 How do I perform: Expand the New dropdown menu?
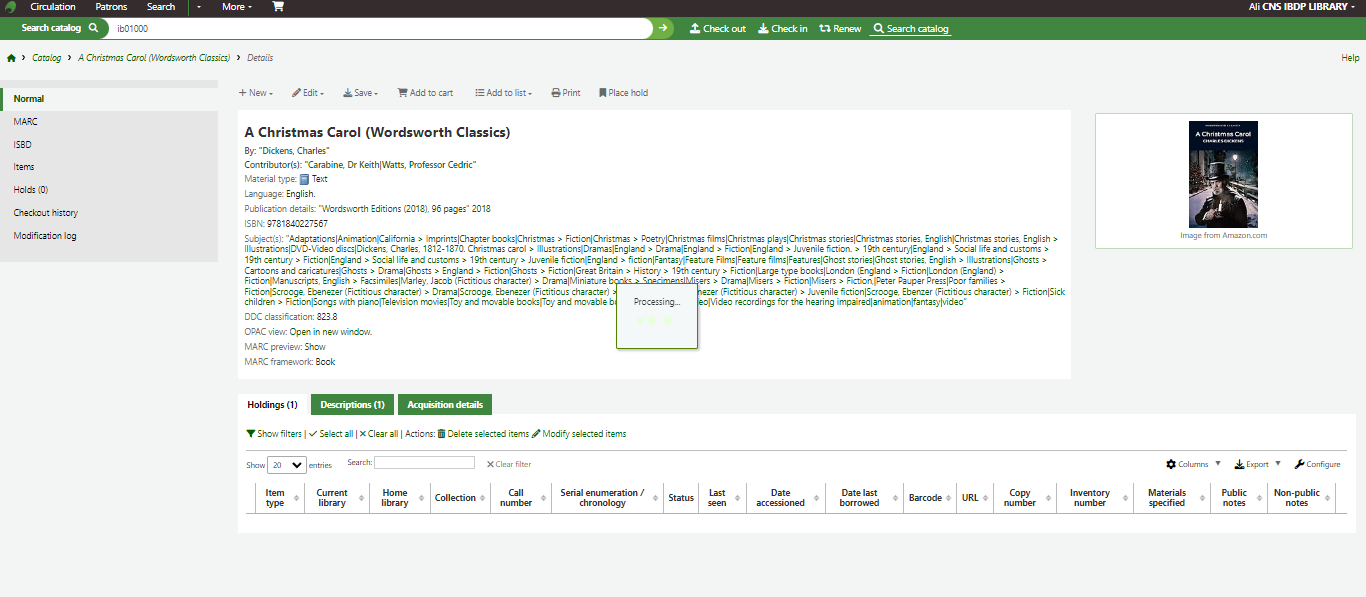click(255, 93)
